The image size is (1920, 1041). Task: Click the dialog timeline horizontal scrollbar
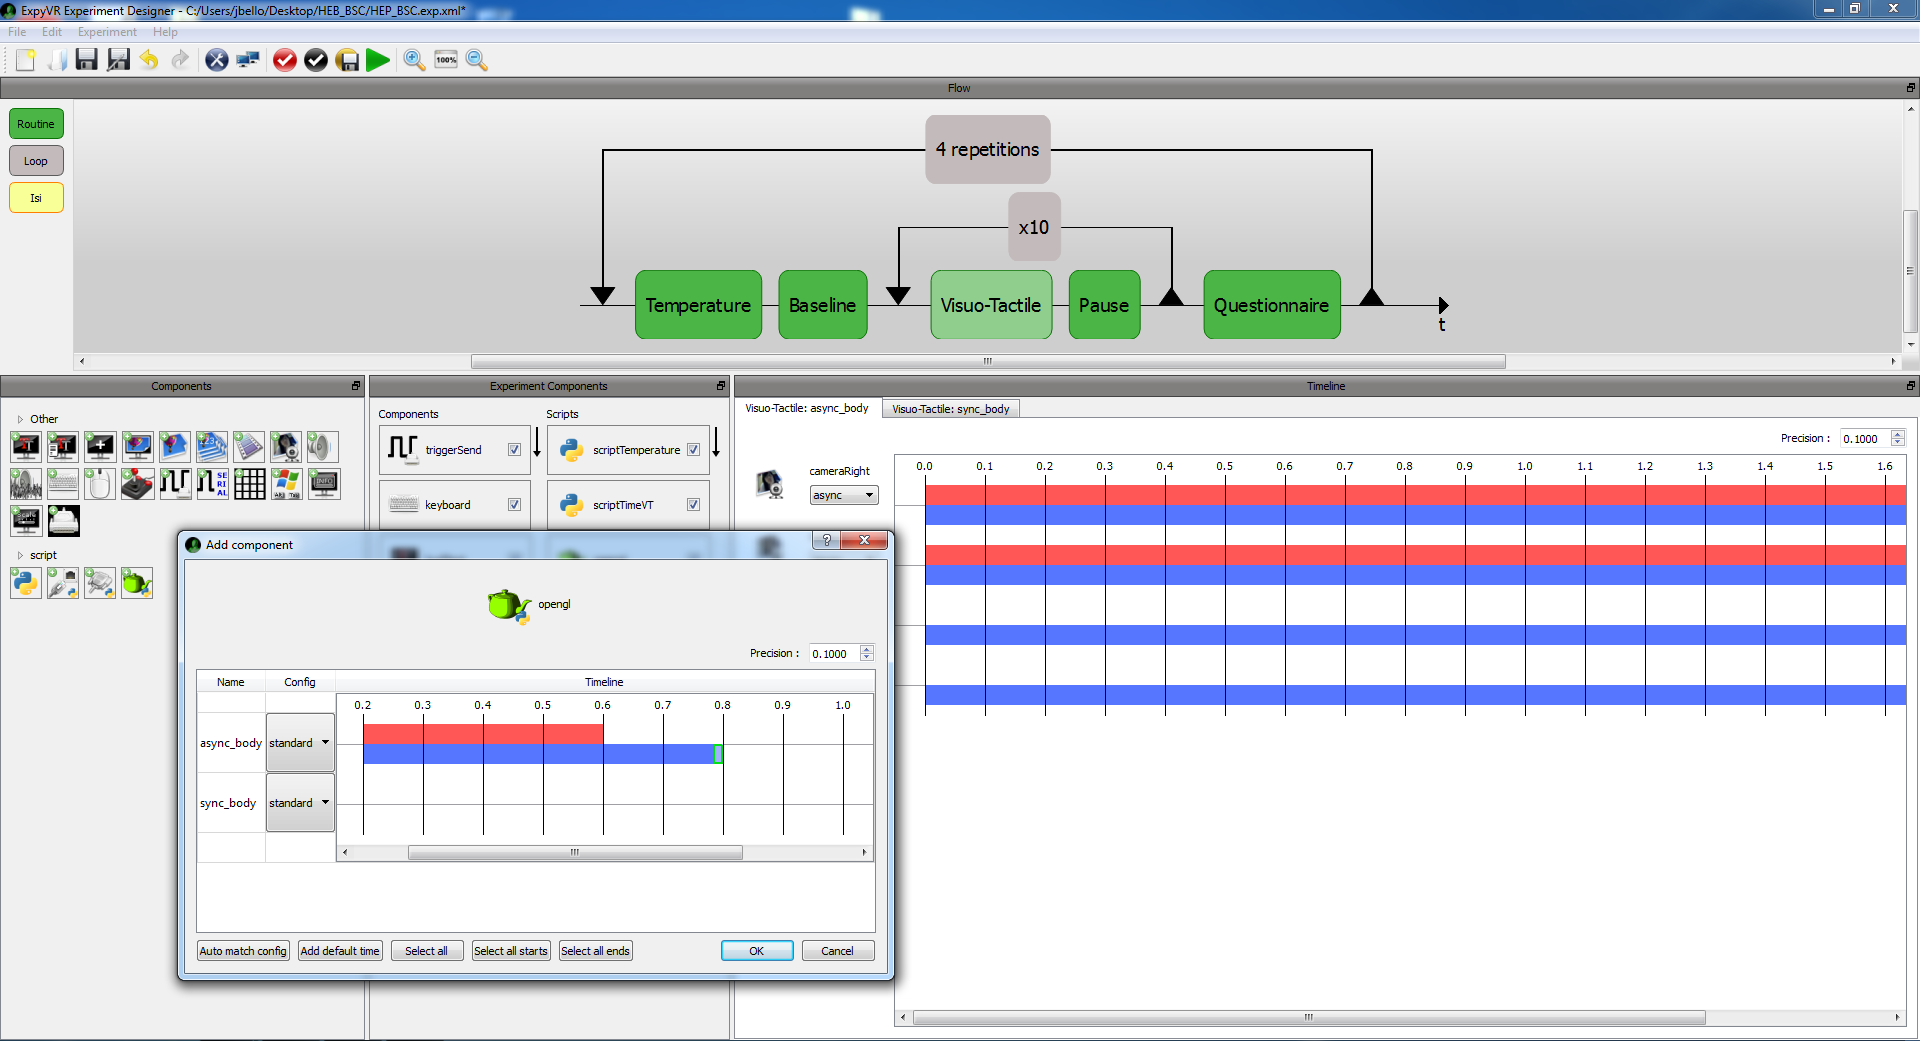(x=575, y=853)
